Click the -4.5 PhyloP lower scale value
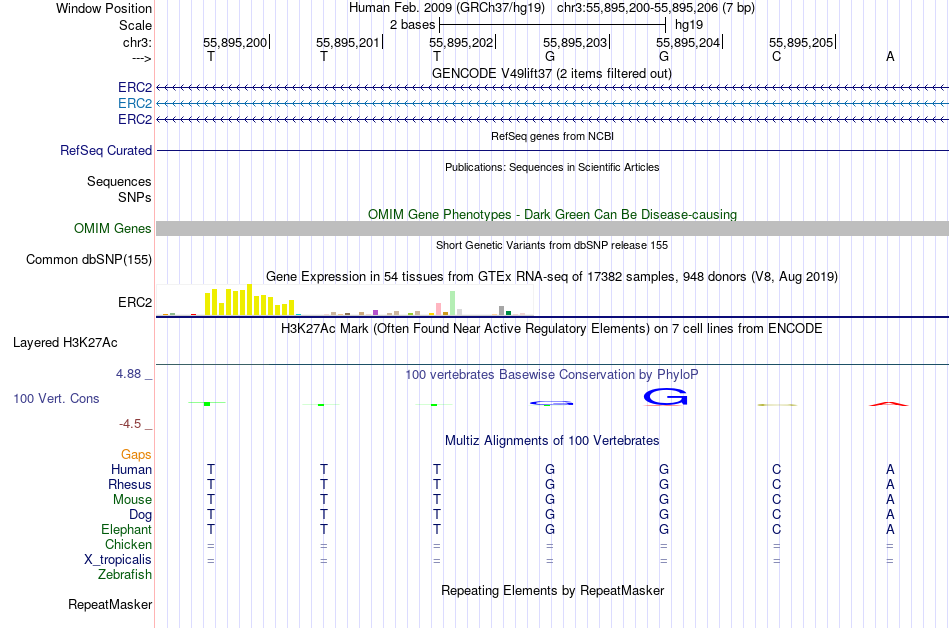This screenshot has width=950, height=628. pos(130,424)
